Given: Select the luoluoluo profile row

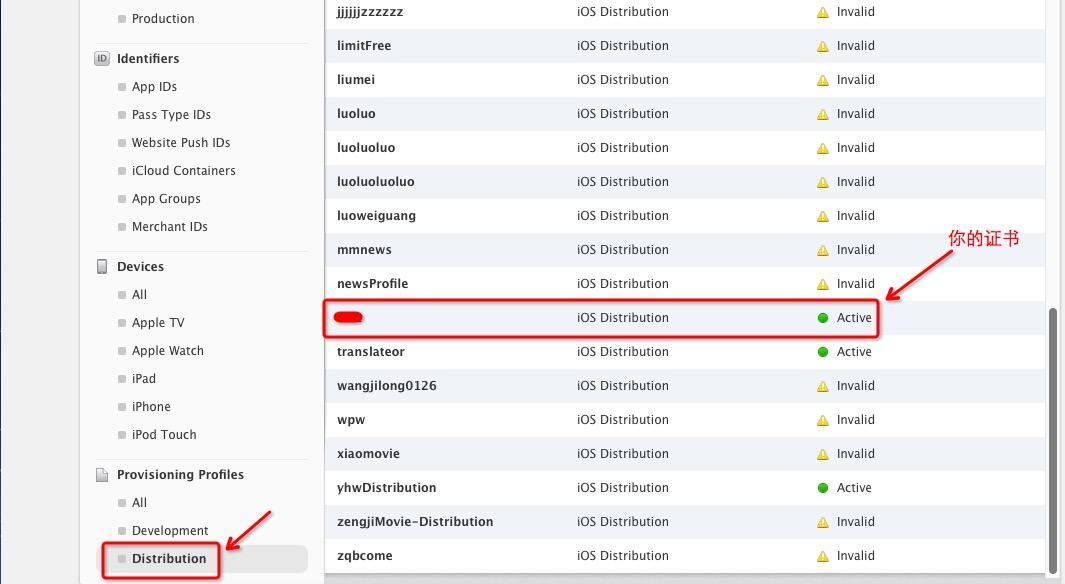Looking at the screenshot, I should click(685, 147).
